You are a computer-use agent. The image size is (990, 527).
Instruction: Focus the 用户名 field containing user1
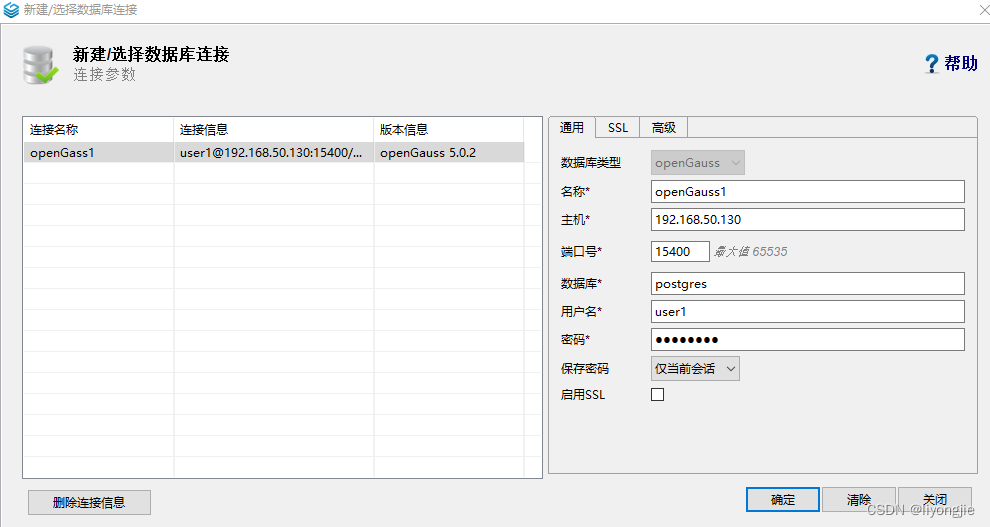coord(808,312)
